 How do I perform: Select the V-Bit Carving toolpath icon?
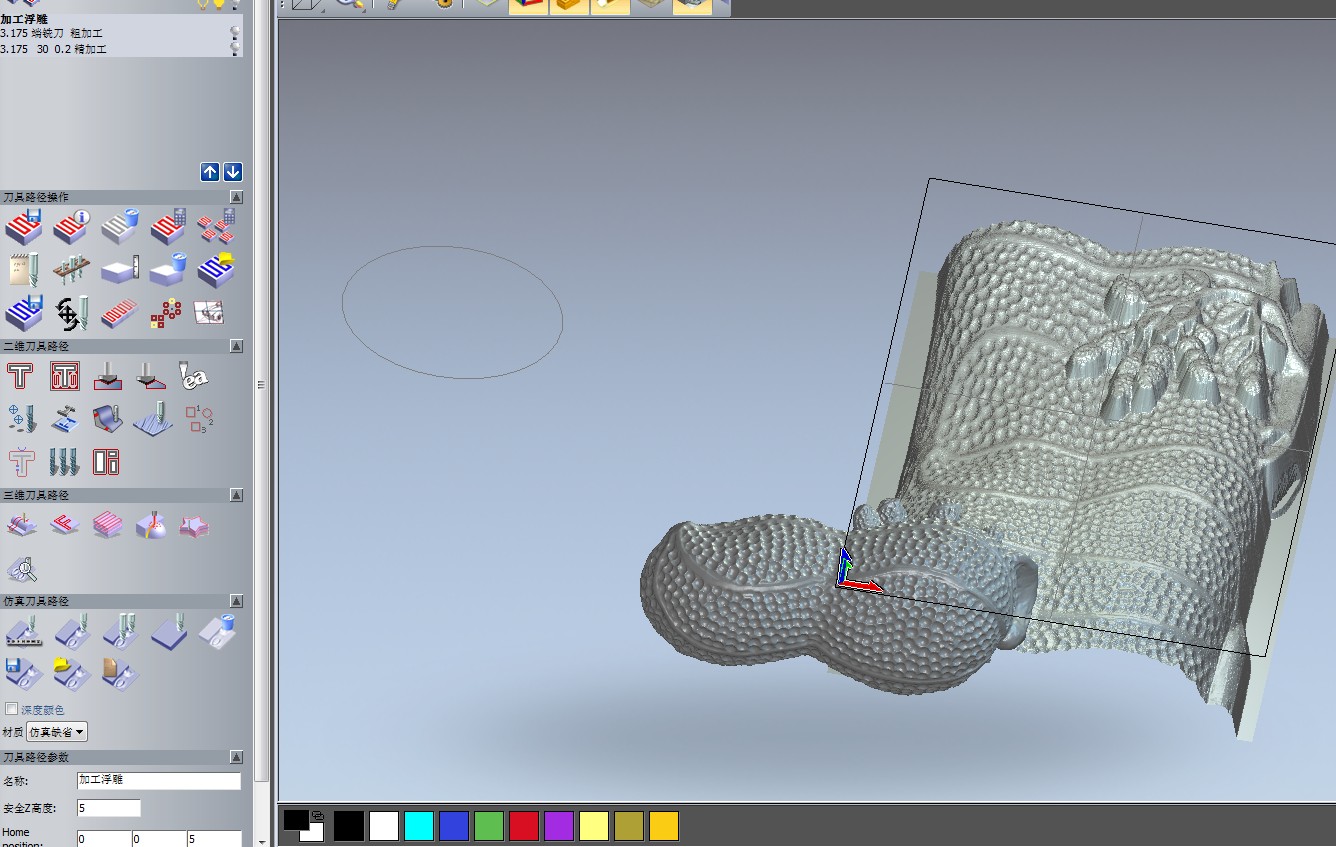150,377
